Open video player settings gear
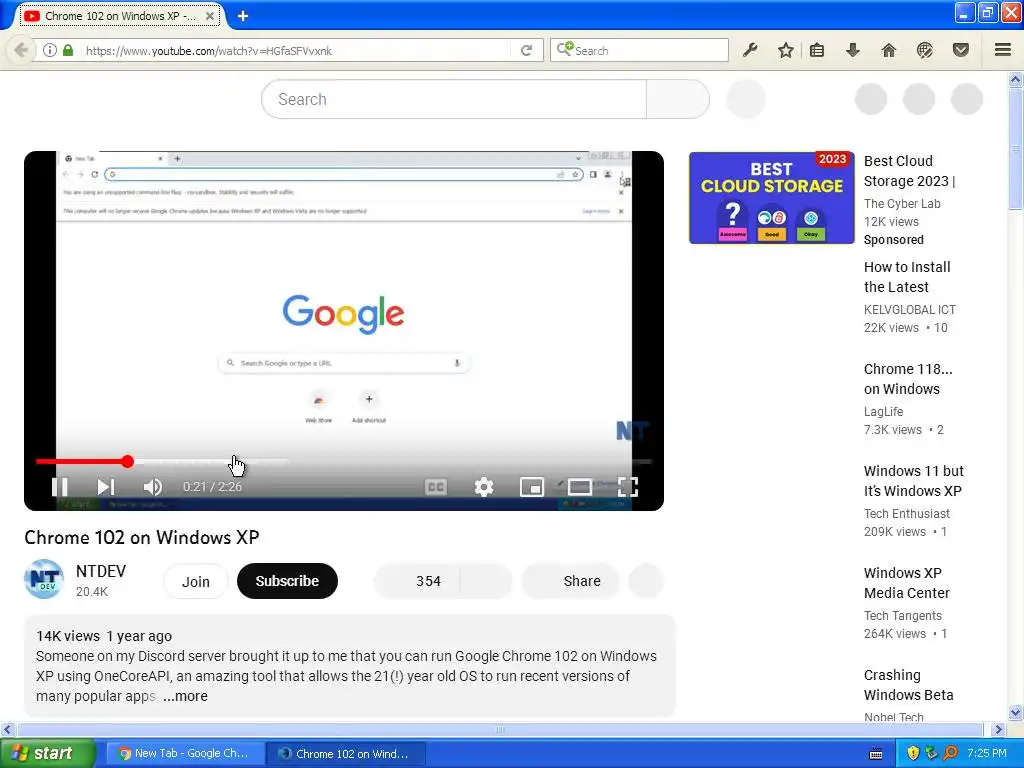The width and height of the screenshot is (1024, 768). pyautogui.click(x=484, y=487)
